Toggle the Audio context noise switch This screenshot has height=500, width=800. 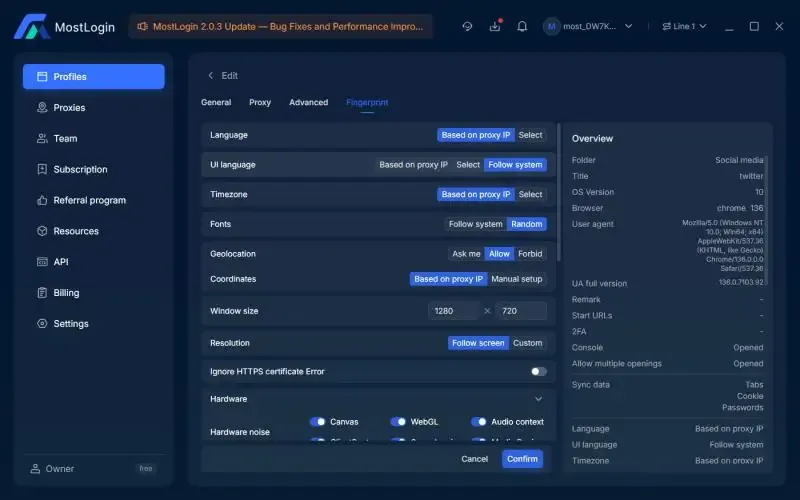[x=479, y=421]
